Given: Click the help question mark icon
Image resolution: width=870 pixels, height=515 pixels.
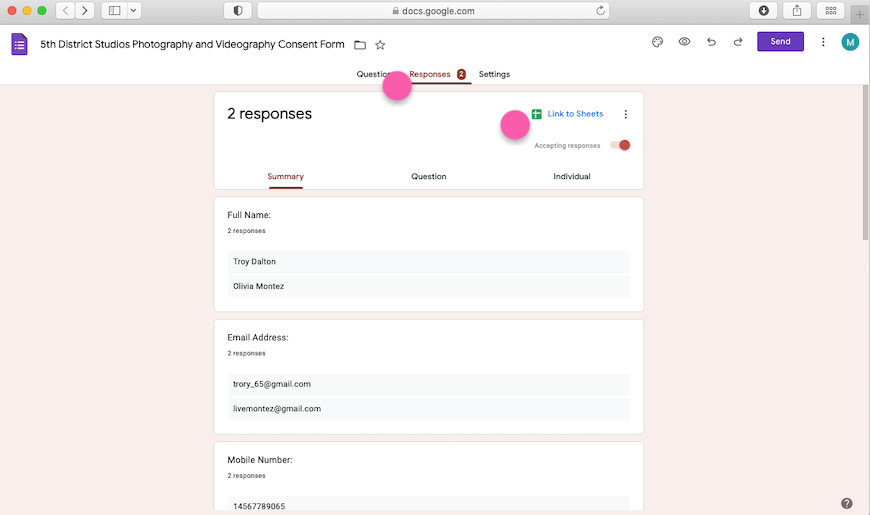Looking at the screenshot, I should click(847, 503).
